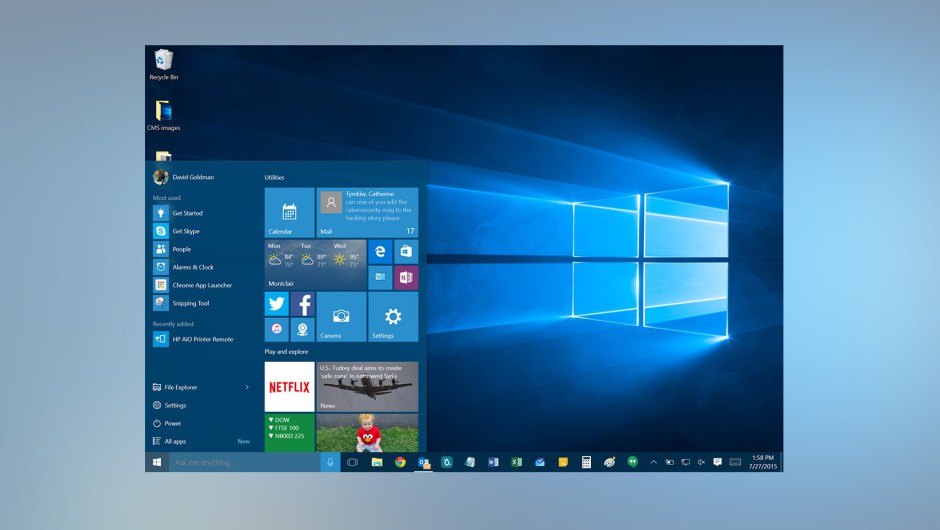940x530 pixels.
Task: Open the Microsoft Edge tile
Action: tap(380, 251)
